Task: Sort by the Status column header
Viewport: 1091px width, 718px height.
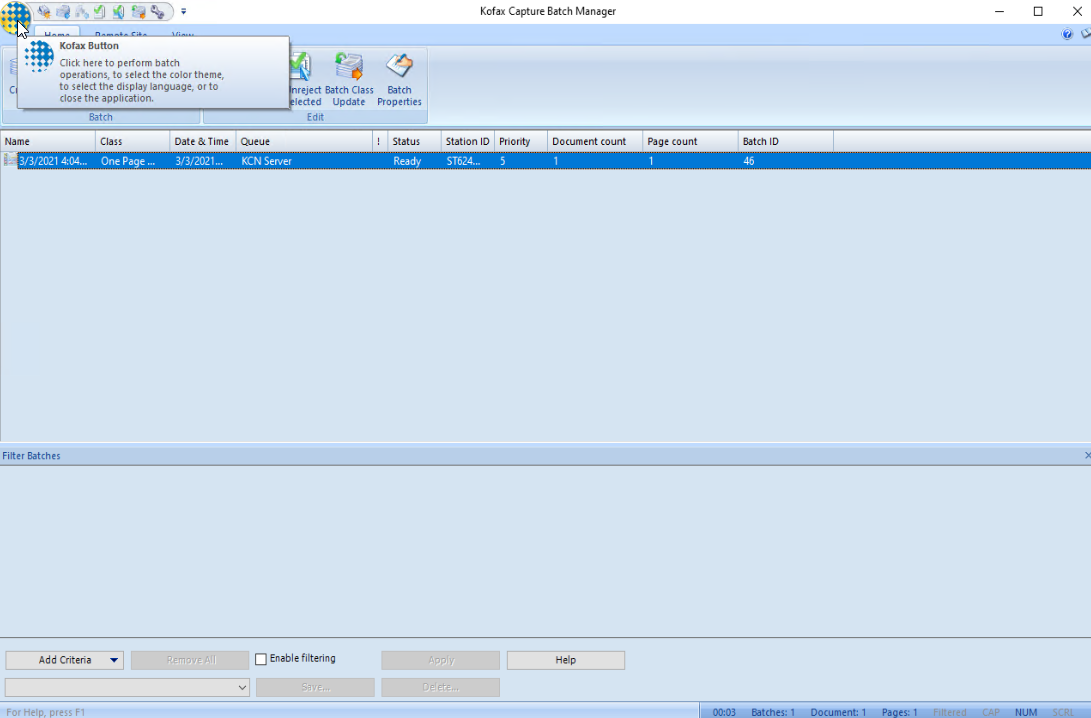Action: click(x=414, y=141)
